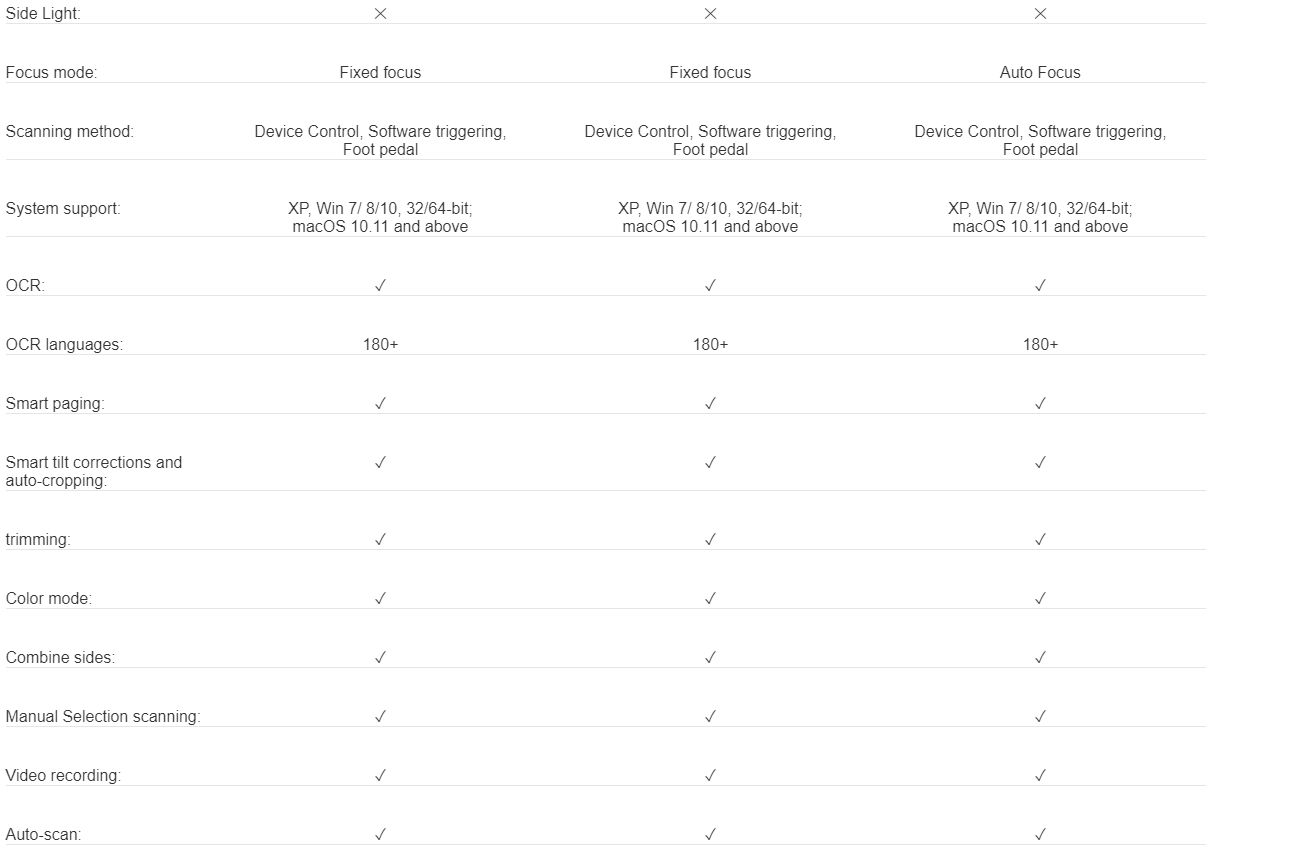The width and height of the screenshot is (1304, 861).
Task: Click Combine sides checkmark in third column
Action: pyautogui.click(x=1040, y=657)
